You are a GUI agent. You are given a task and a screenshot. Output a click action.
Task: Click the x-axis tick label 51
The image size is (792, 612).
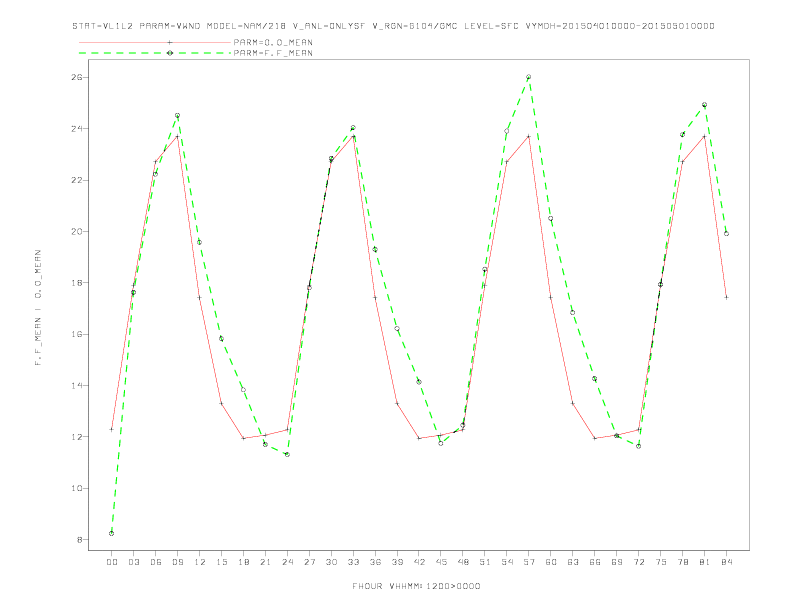point(485,562)
